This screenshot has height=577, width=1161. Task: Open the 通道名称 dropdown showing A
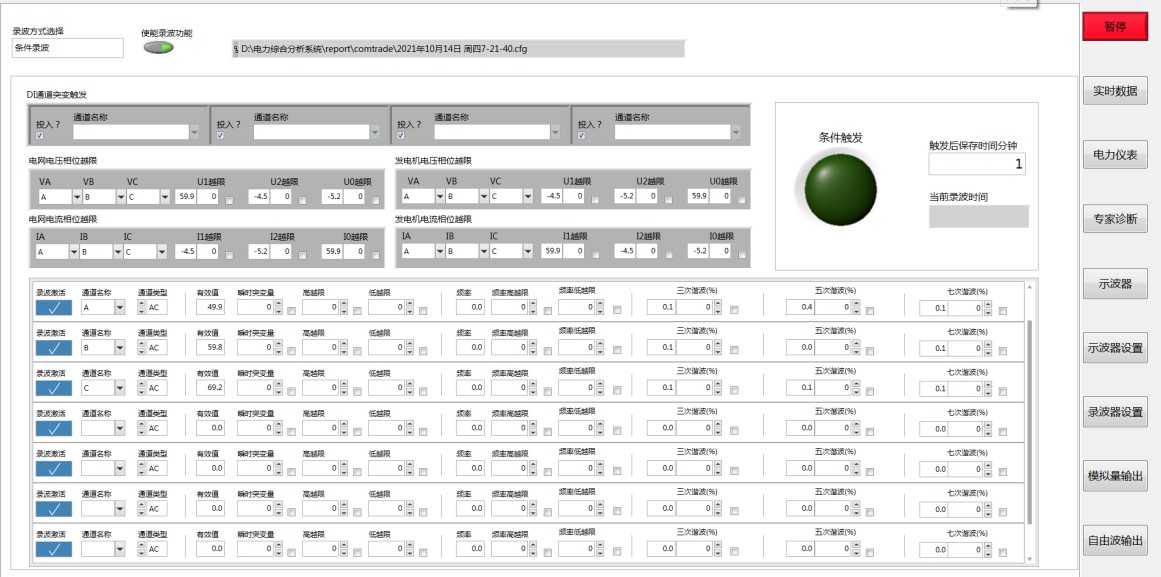click(x=120, y=307)
